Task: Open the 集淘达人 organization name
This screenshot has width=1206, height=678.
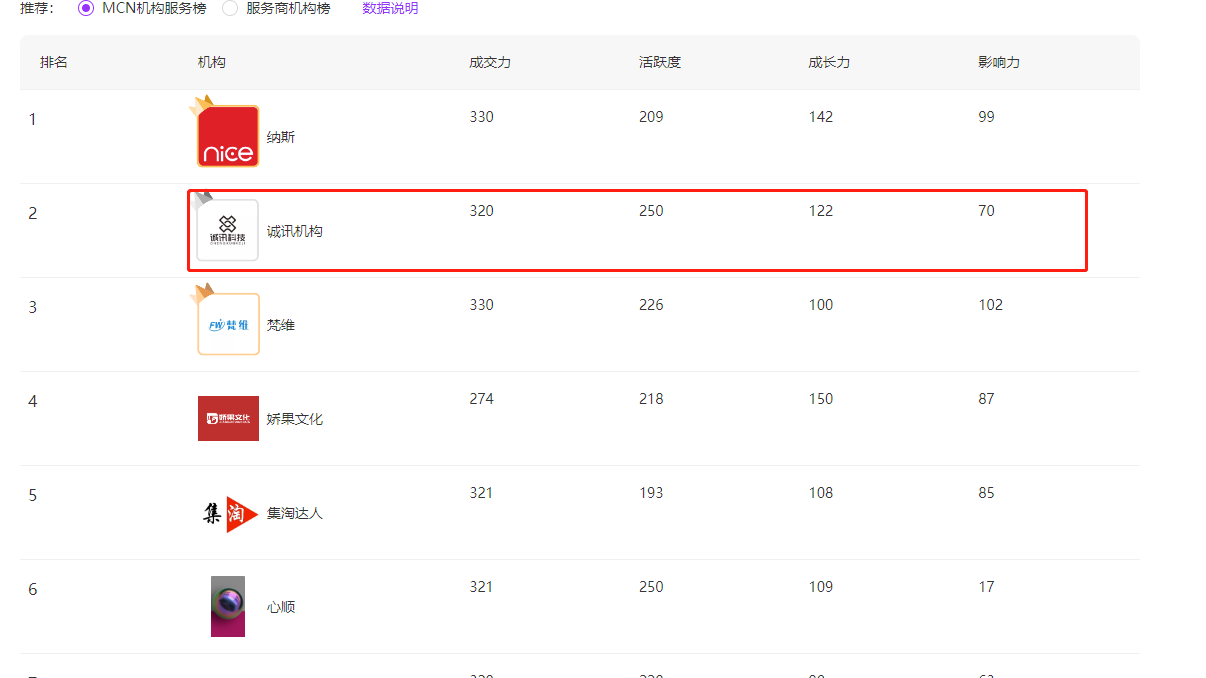Action: [x=295, y=513]
